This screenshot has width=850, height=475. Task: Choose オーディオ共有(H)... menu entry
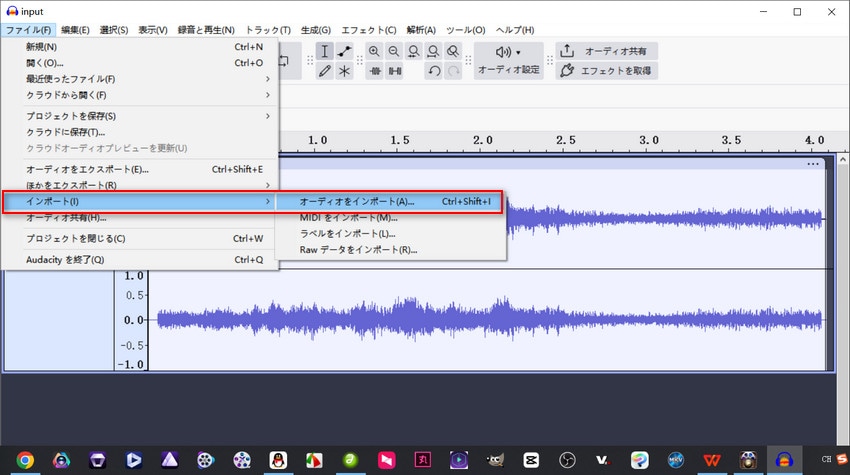pos(140,217)
